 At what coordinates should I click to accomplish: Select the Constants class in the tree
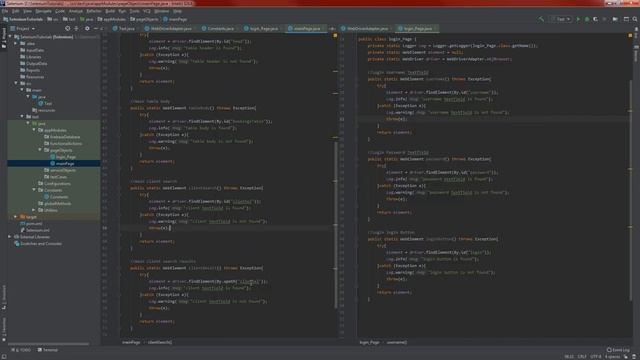(56, 197)
